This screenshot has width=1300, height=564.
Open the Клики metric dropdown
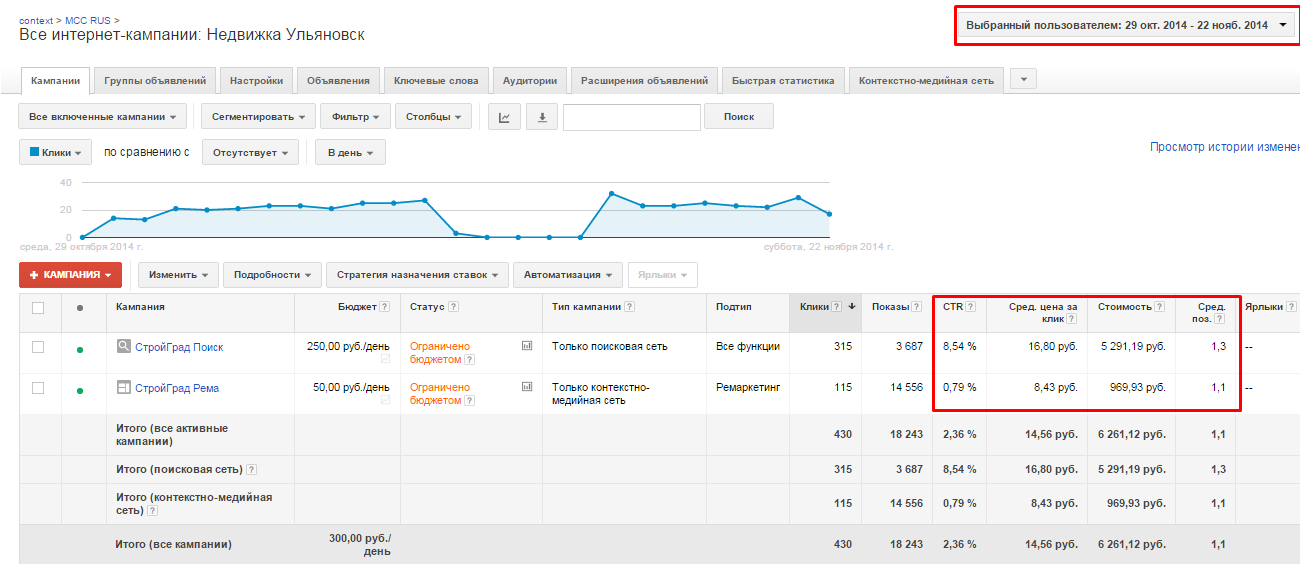(x=56, y=152)
